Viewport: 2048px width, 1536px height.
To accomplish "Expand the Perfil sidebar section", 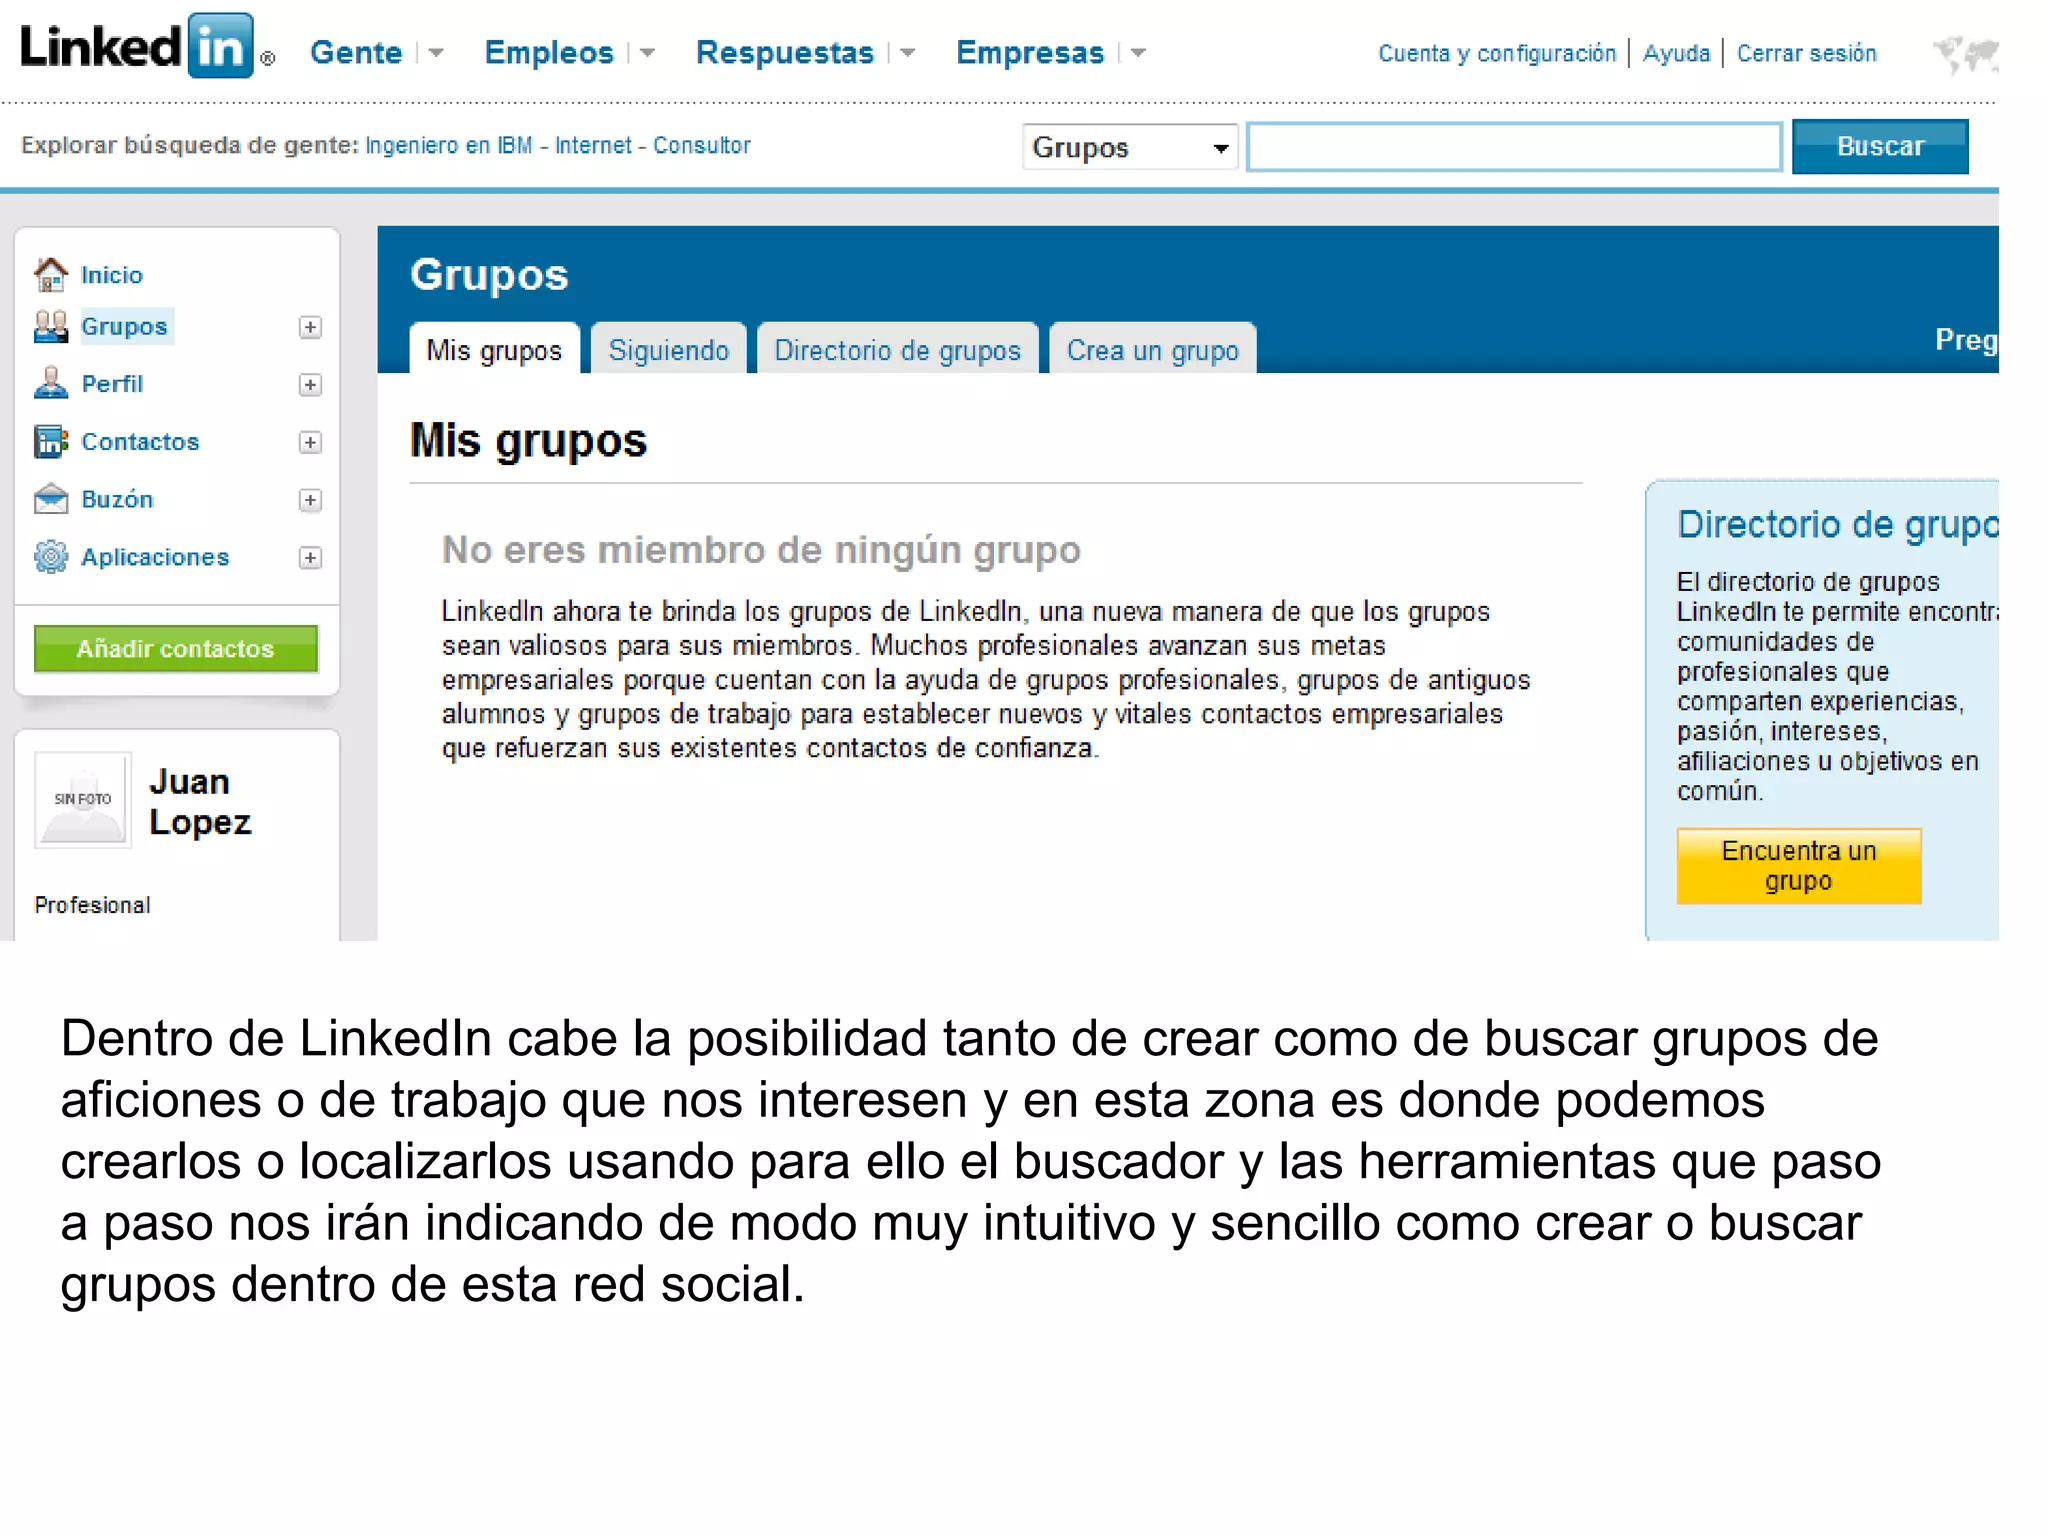I will (311, 385).
